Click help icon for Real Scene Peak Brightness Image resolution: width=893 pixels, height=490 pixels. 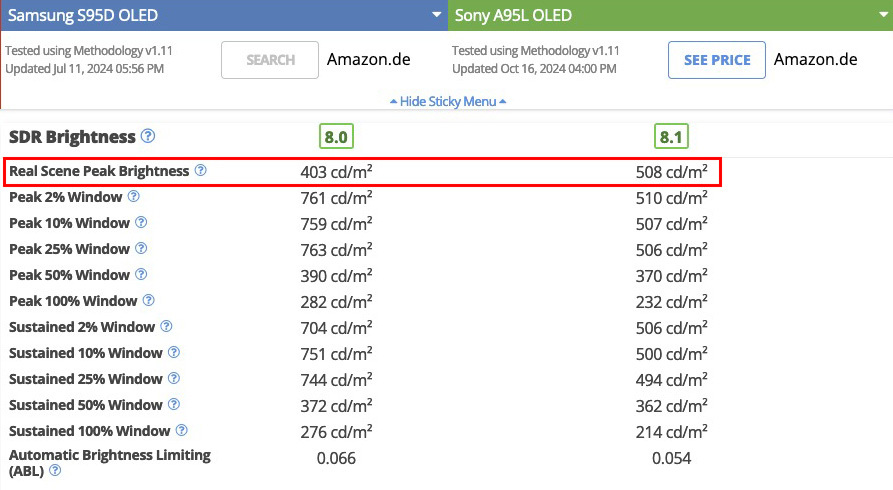point(200,171)
